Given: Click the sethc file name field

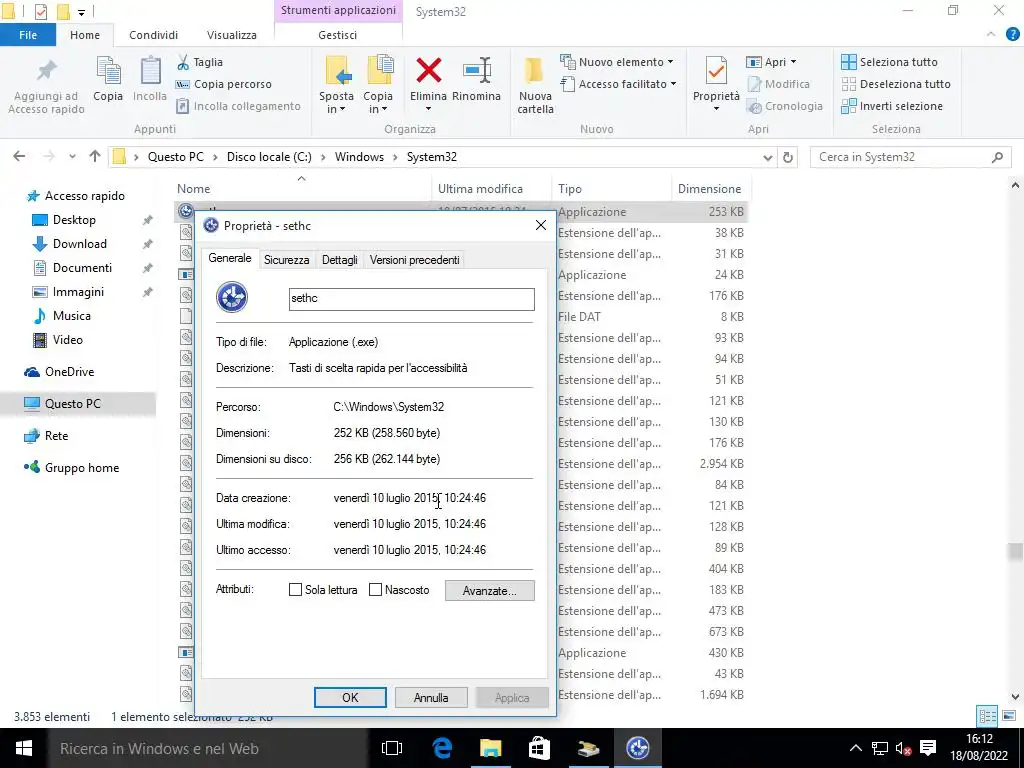Looking at the screenshot, I should pos(411,298).
